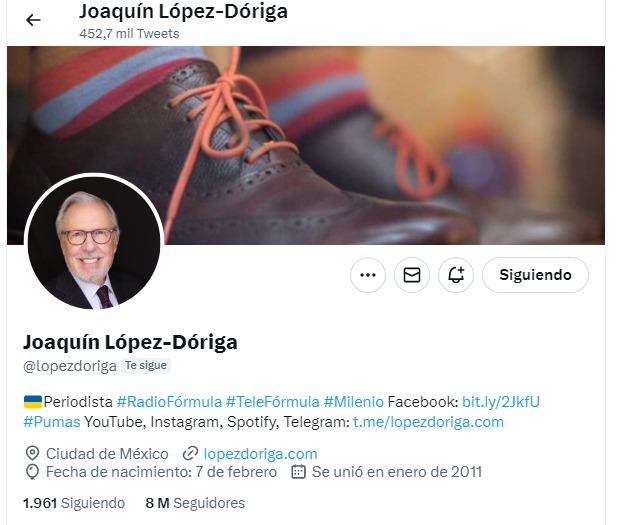Open the profile picture
This screenshot has width=621, height=525.
94,242
